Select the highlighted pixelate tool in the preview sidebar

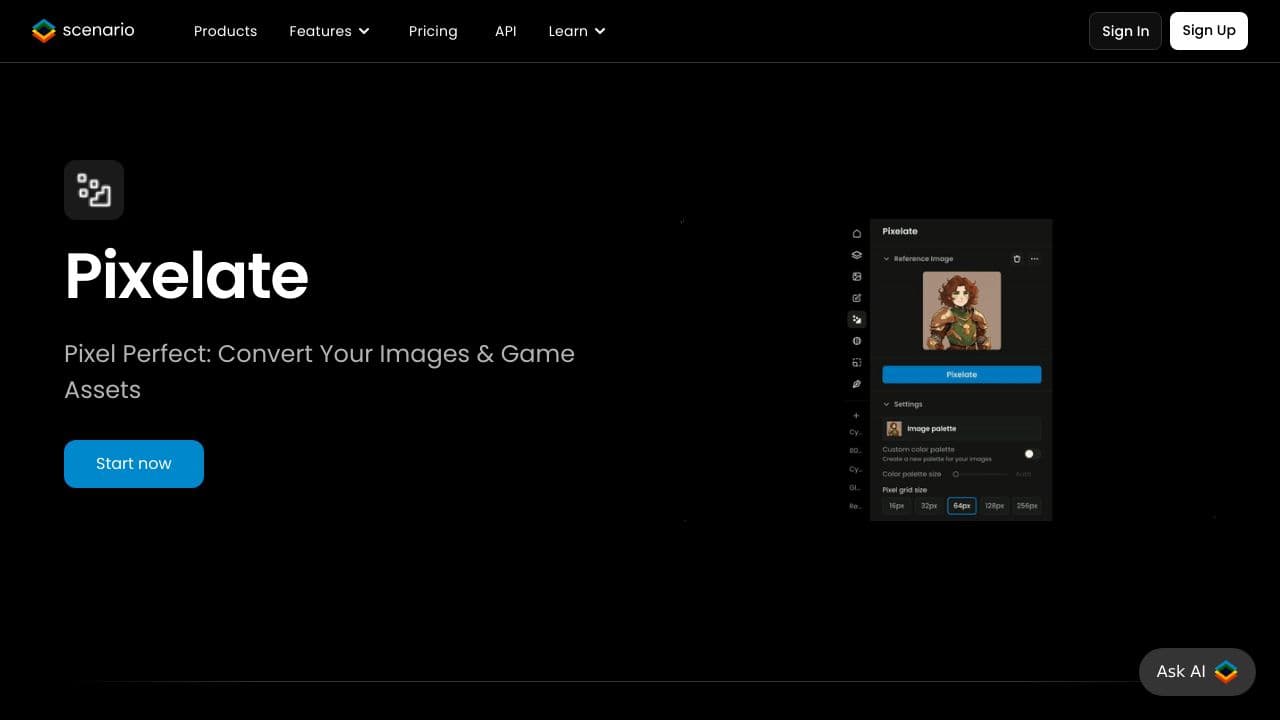pyautogui.click(x=856, y=320)
